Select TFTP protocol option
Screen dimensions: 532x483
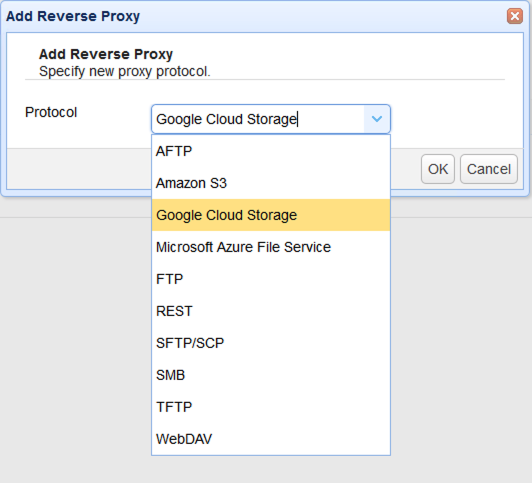(x=271, y=407)
